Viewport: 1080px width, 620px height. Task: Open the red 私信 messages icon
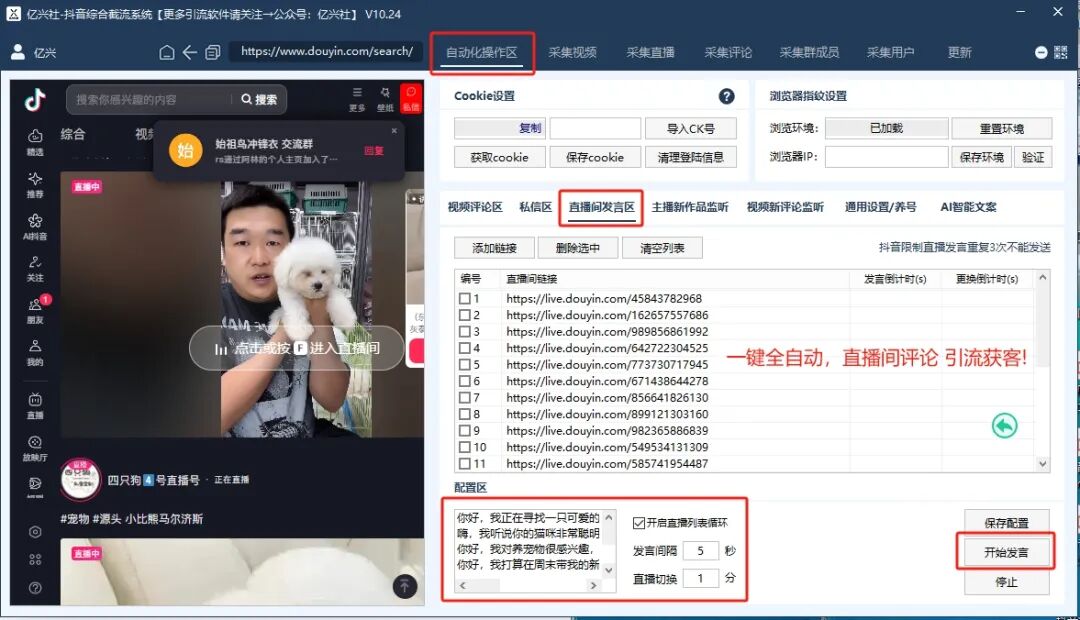(411, 99)
